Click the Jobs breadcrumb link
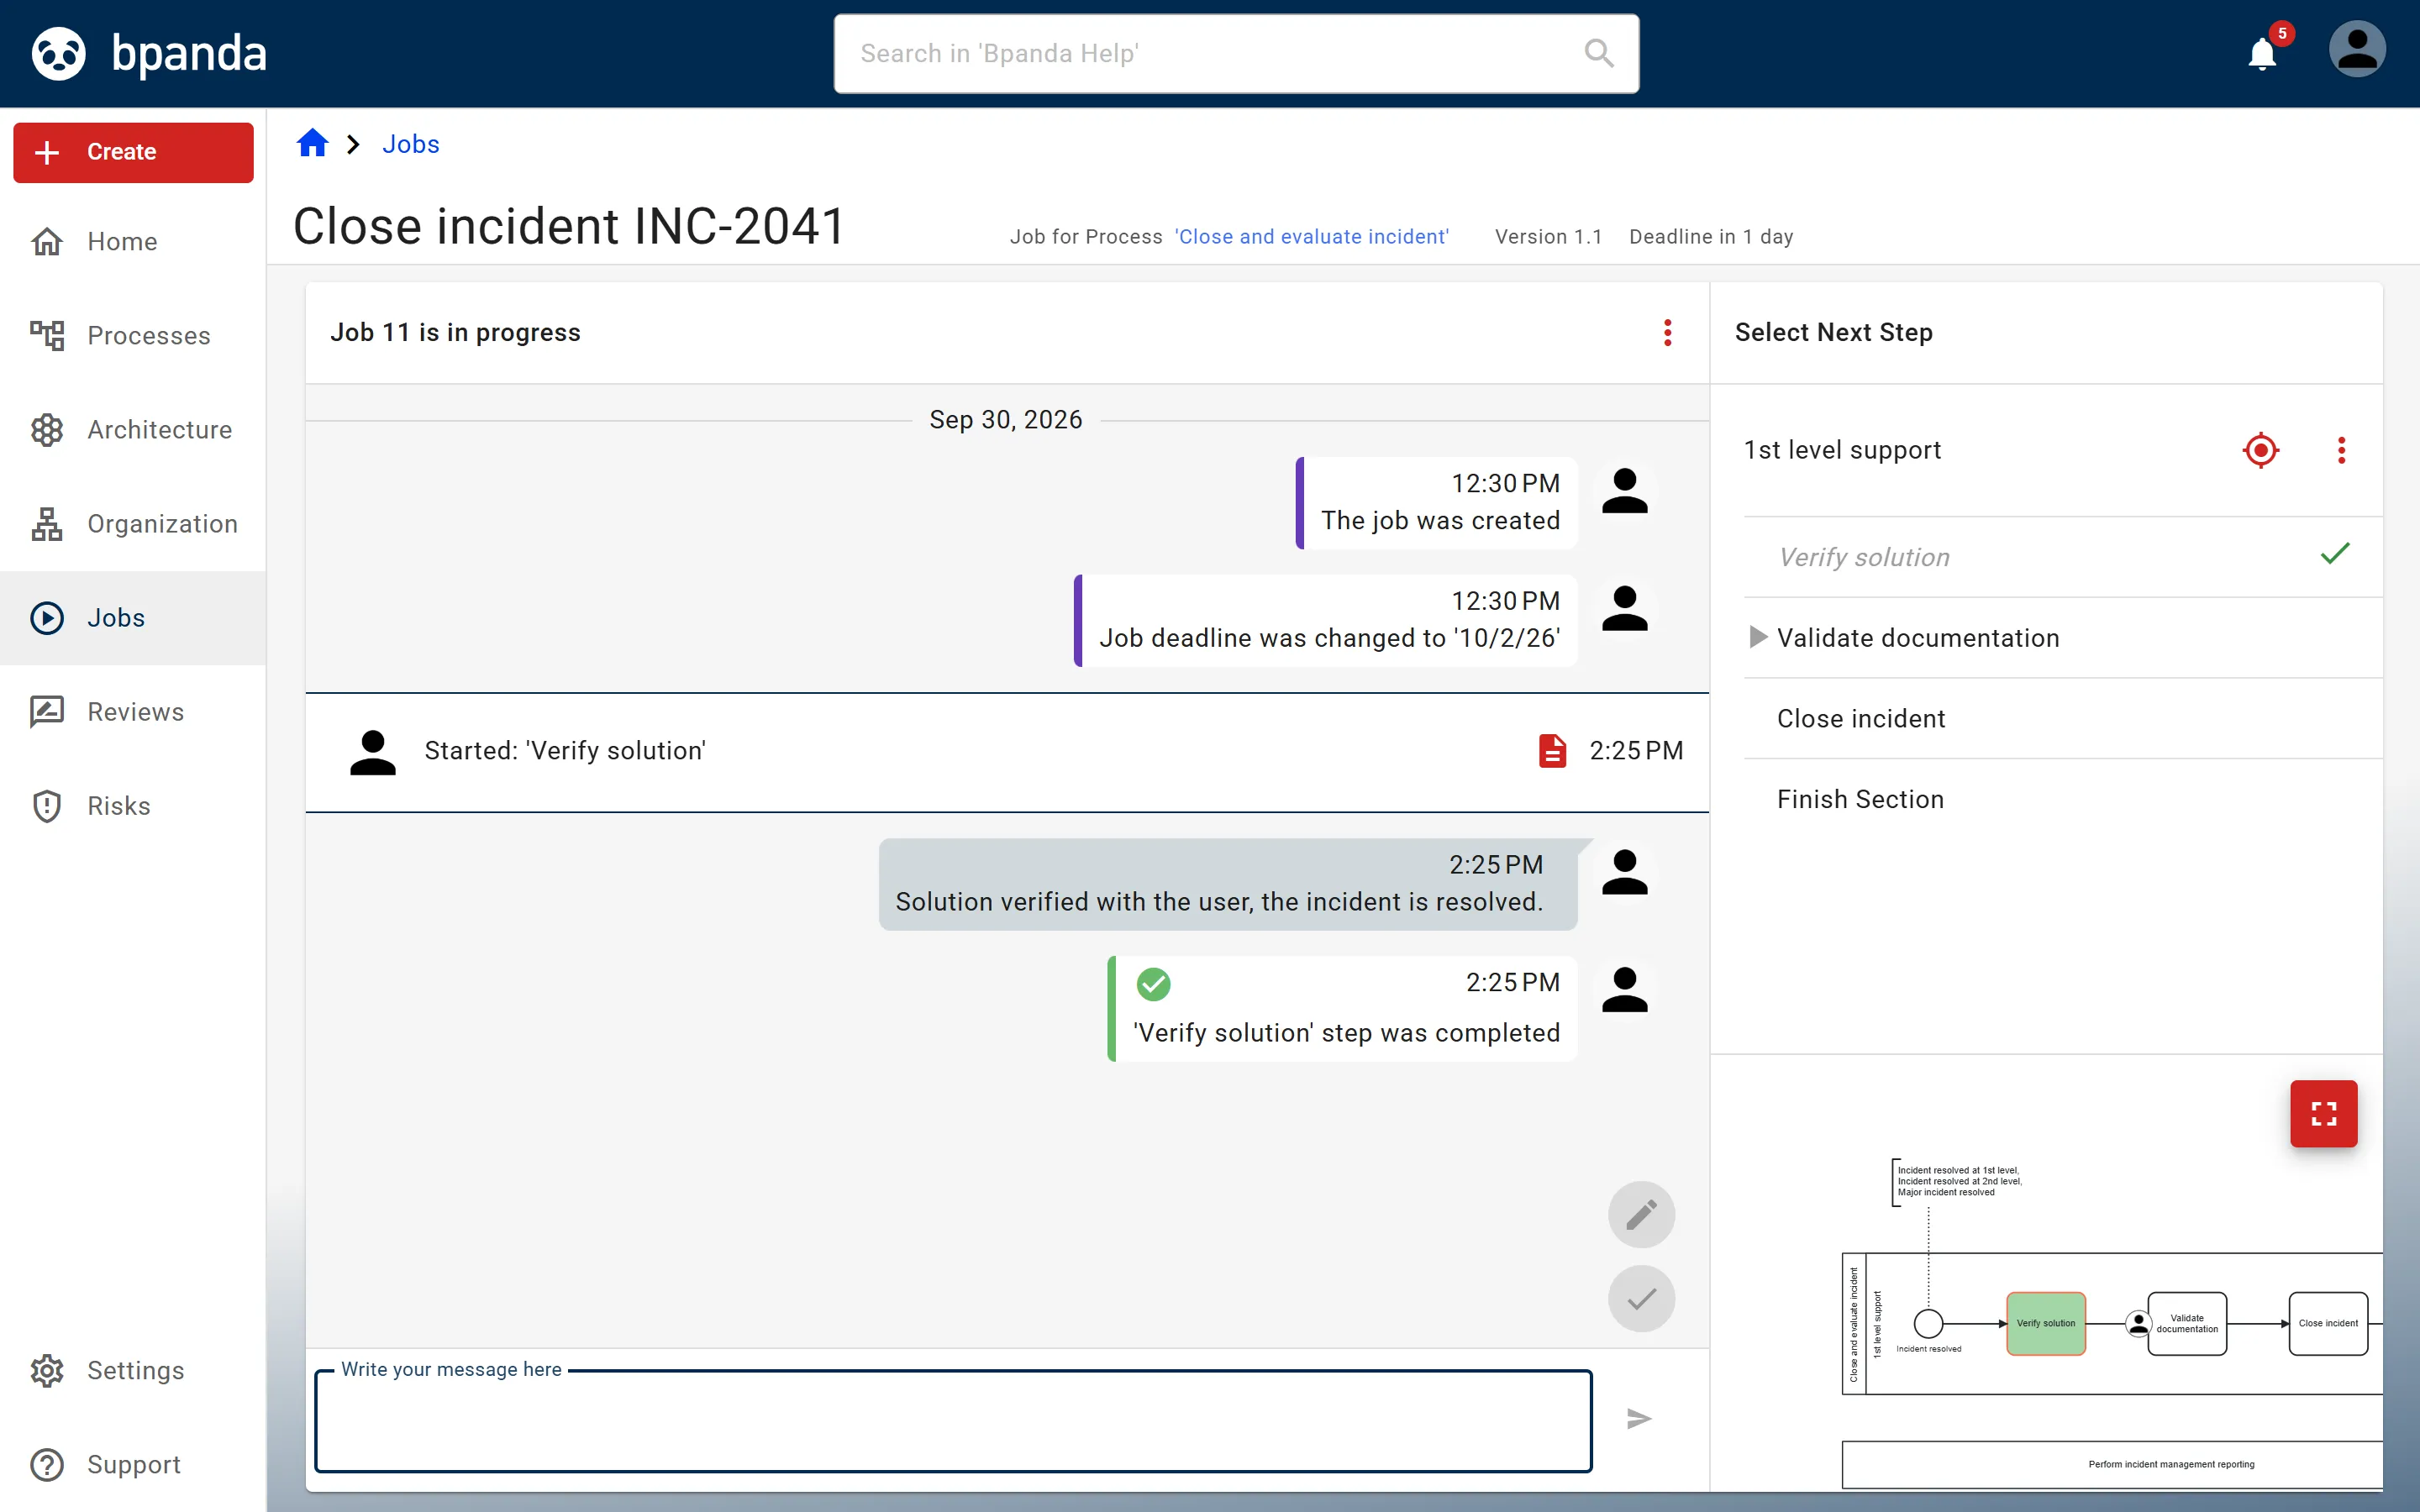This screenshot has height=1512, width=2420. tap(411, 144)
